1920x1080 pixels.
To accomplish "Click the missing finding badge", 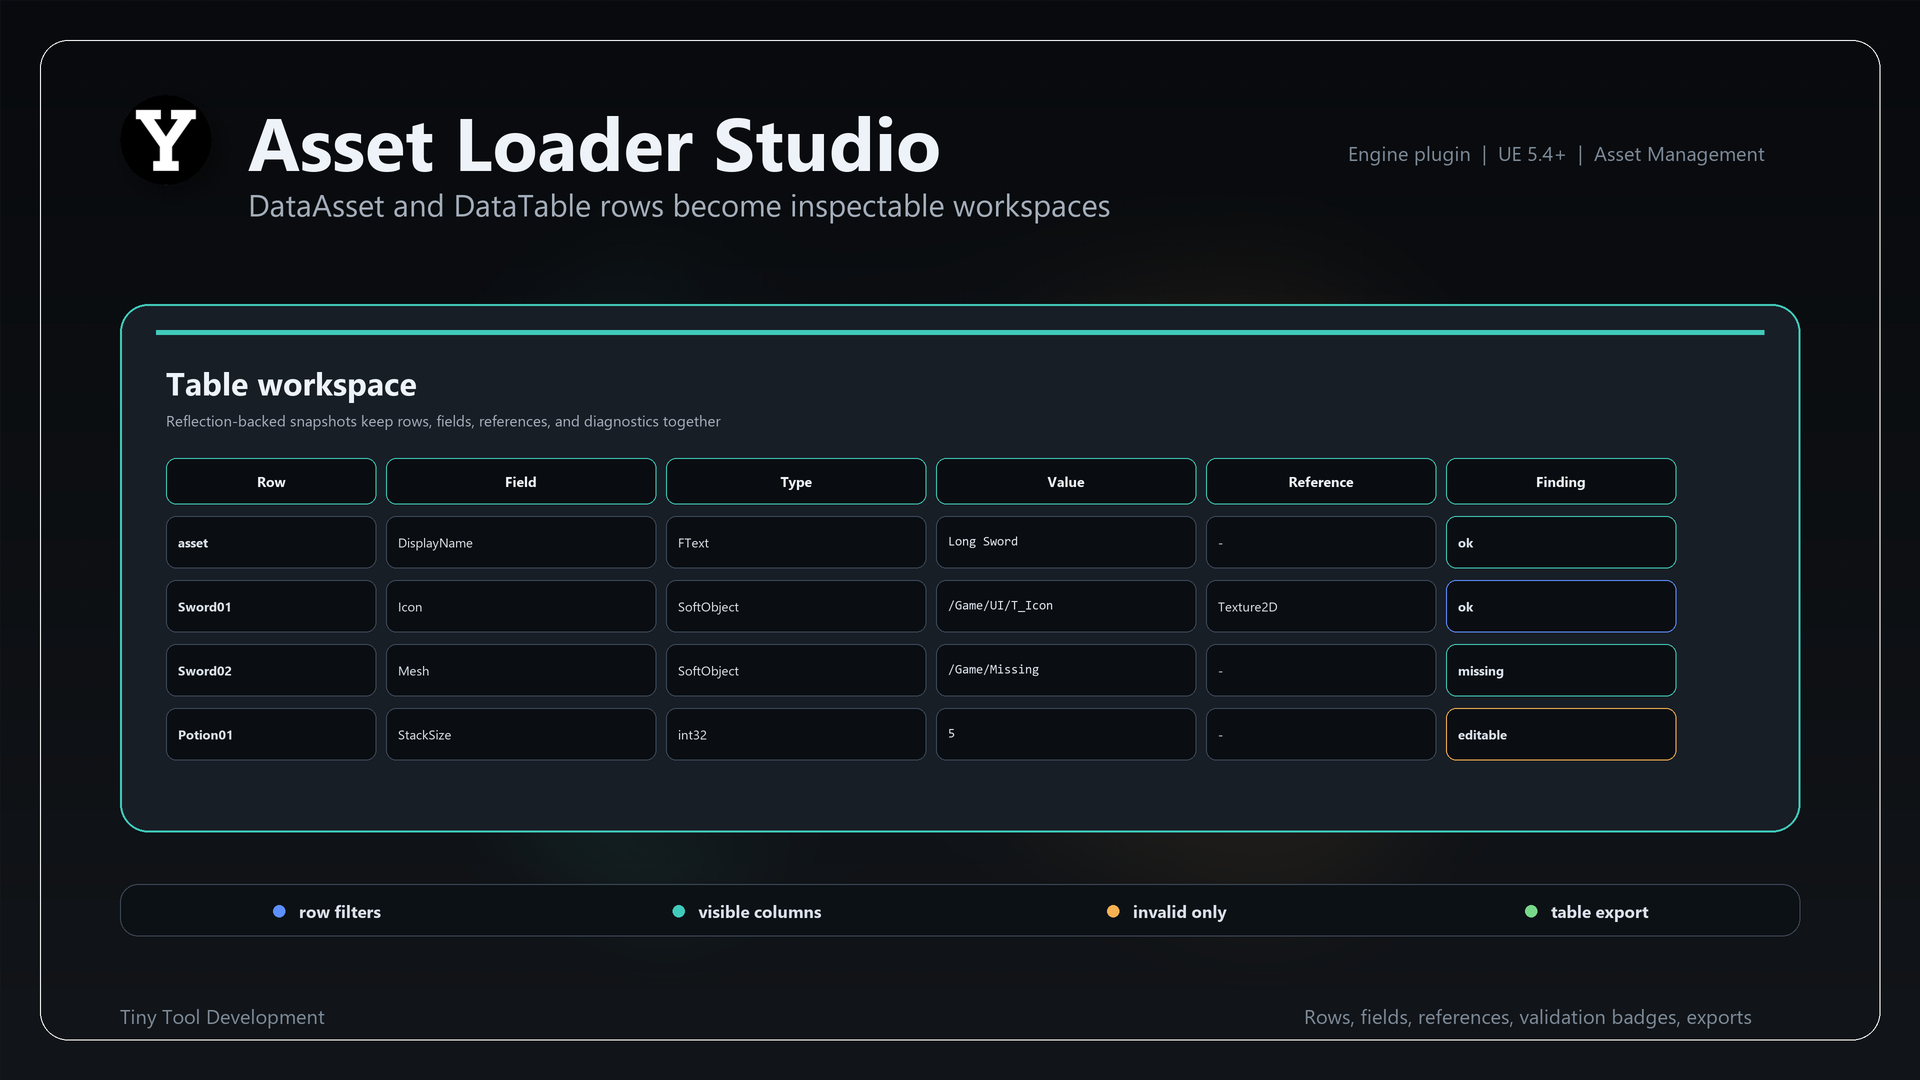I will pyautogui.click(x=1561, y=670).
